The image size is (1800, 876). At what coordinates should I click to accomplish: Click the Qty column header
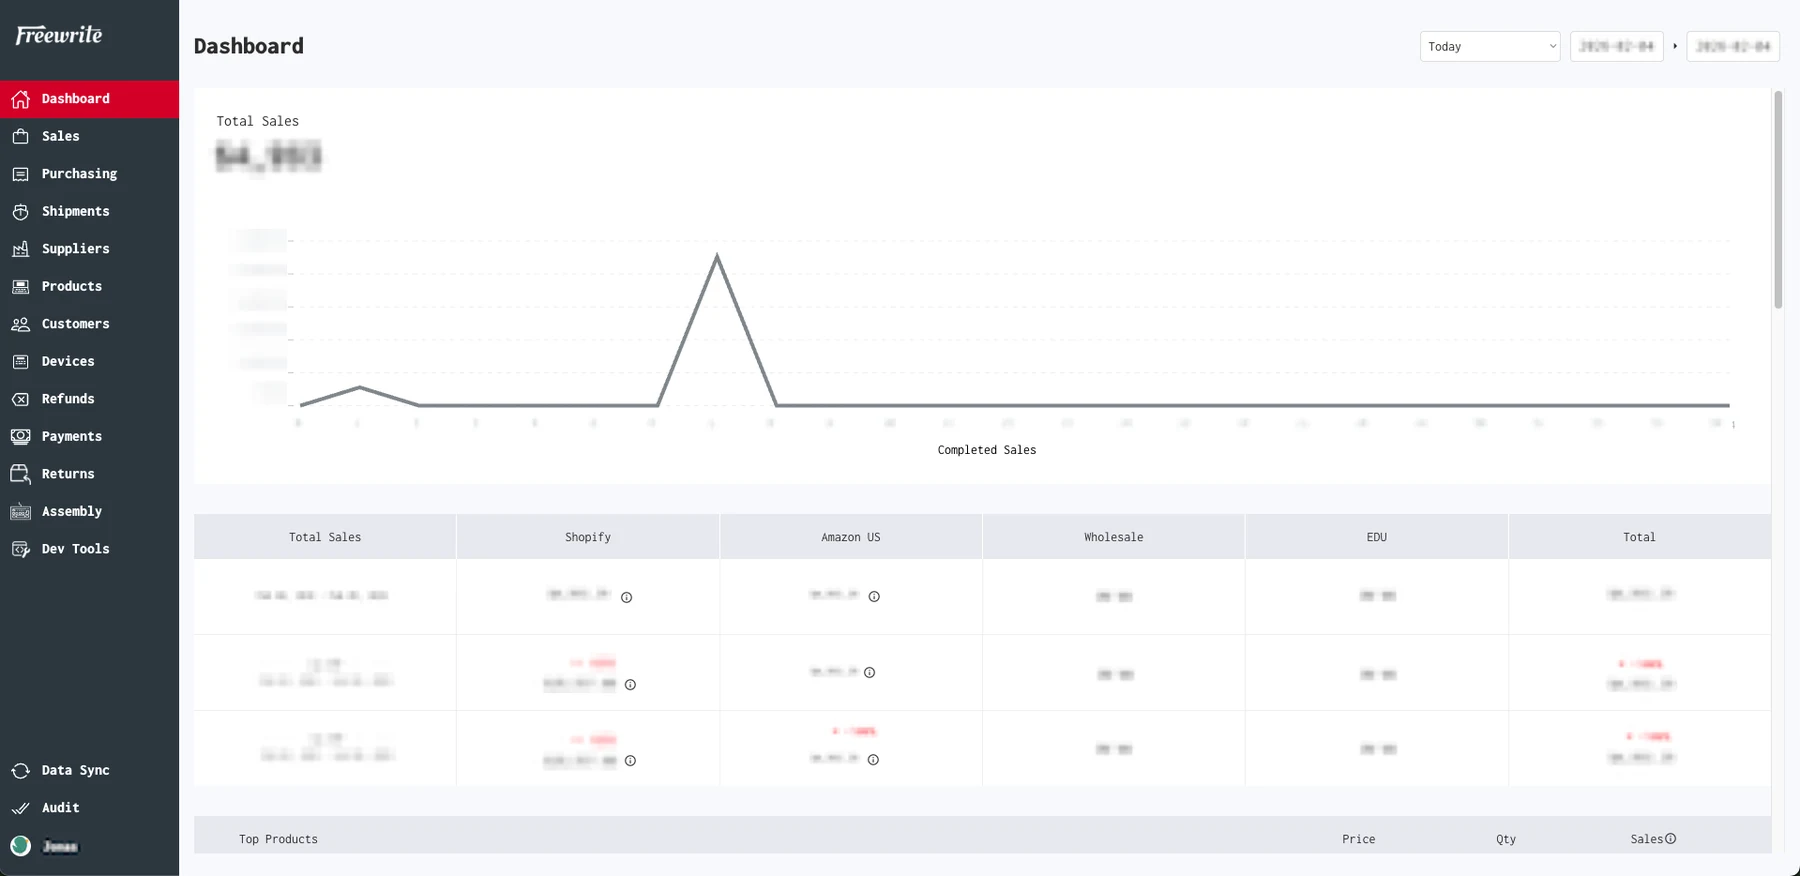click(x=1506, y=839)
